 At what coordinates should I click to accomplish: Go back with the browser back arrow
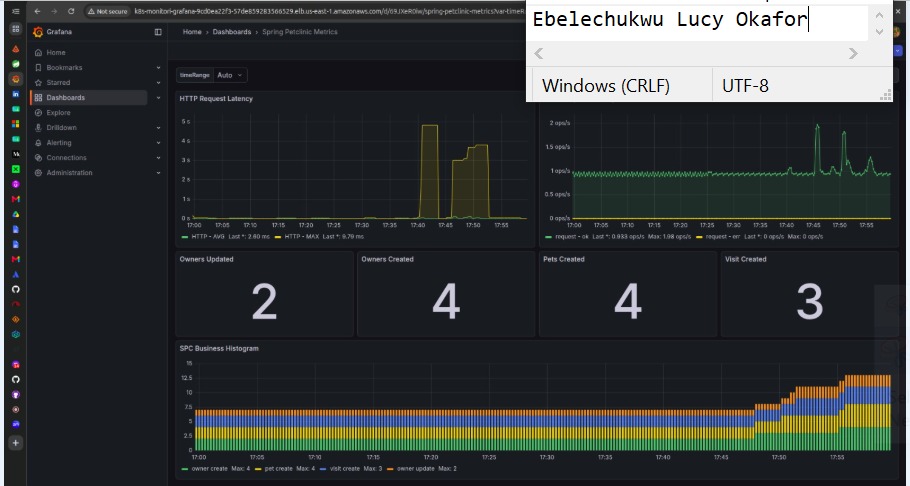tap(38, 11)
